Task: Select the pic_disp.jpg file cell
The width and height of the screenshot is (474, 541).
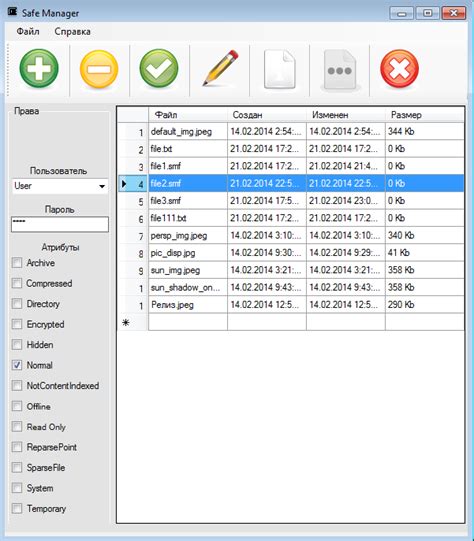Action: coord(188,253)
